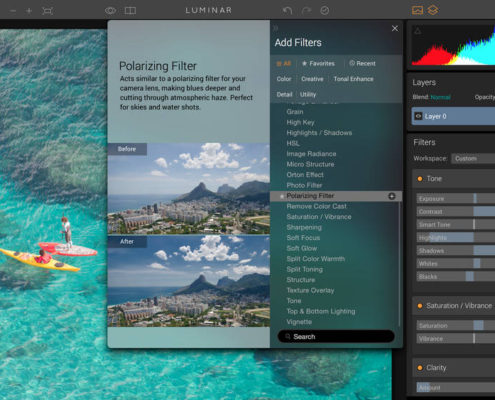Open the After preview thumbnail

pos(189,281)
